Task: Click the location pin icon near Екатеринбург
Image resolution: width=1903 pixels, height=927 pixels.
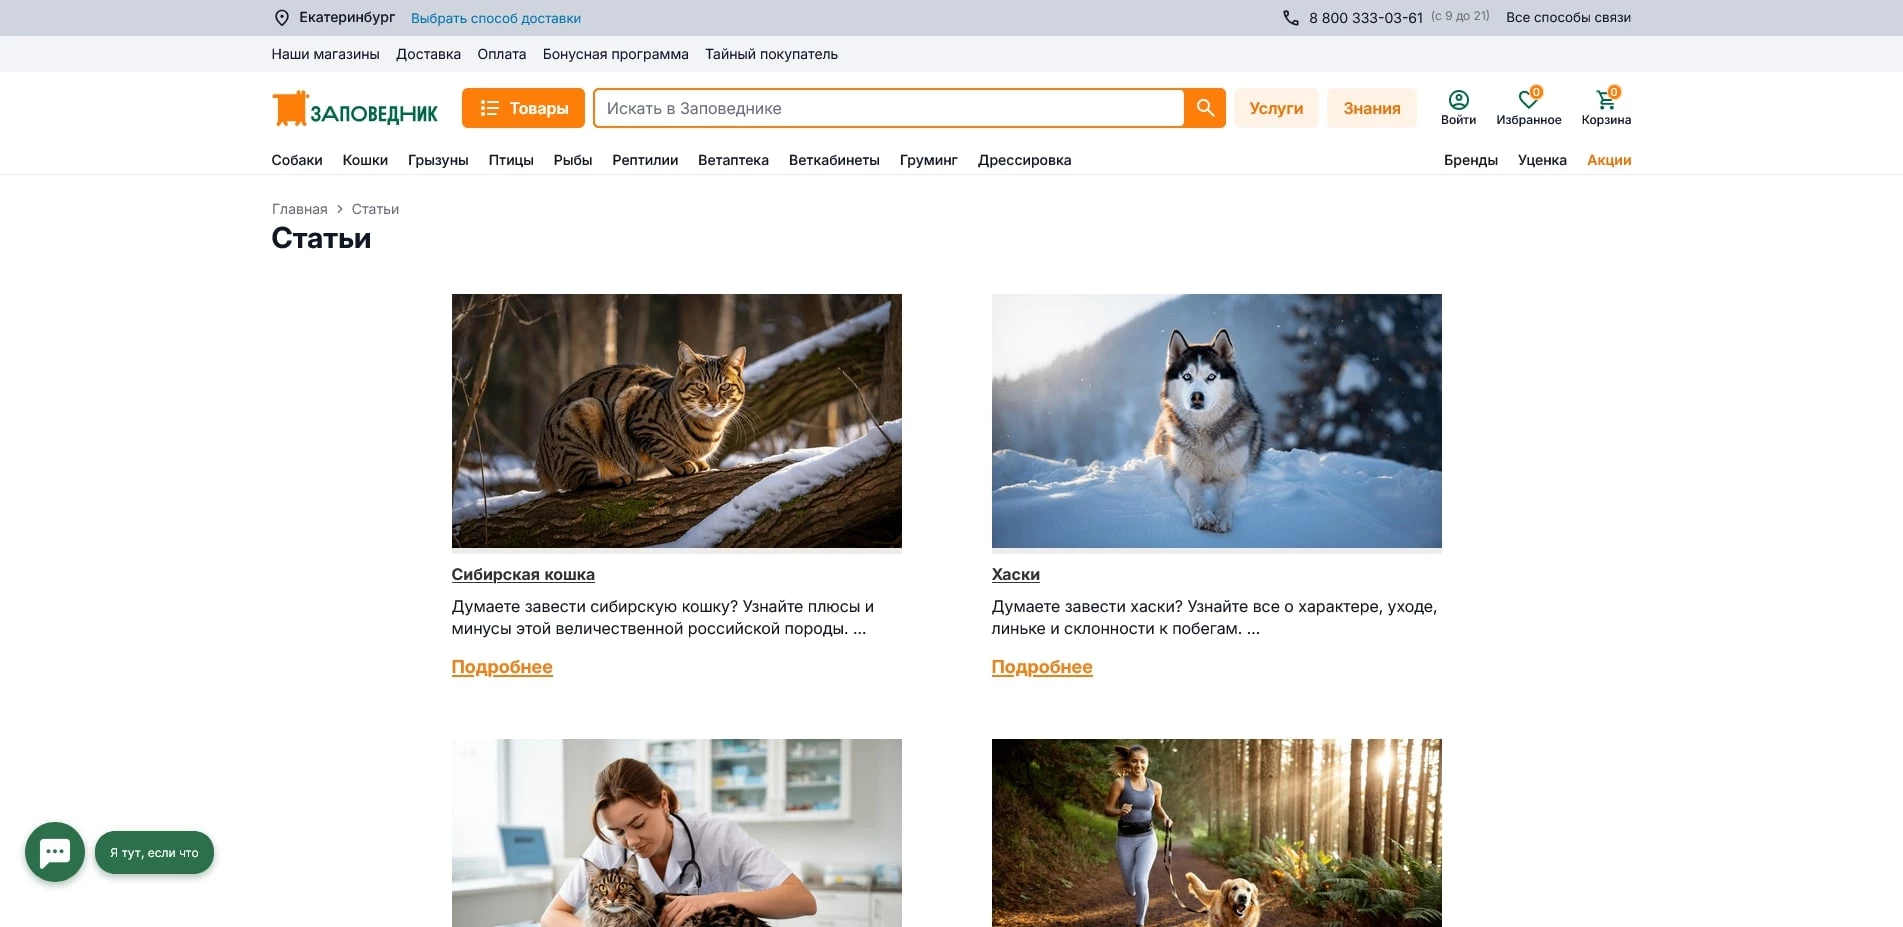Action: [x=282, y=18]
